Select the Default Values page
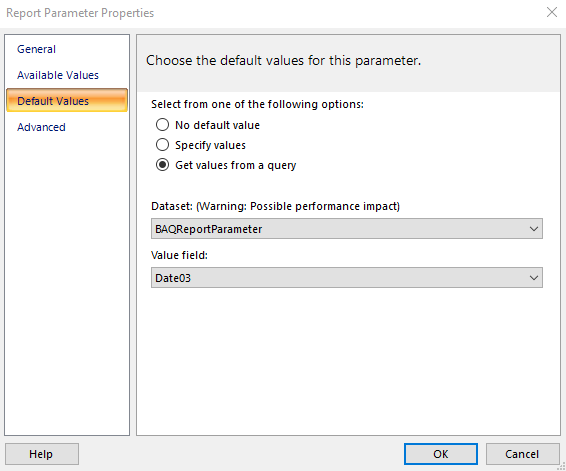 pyautogui.click(x=67, y=100)
